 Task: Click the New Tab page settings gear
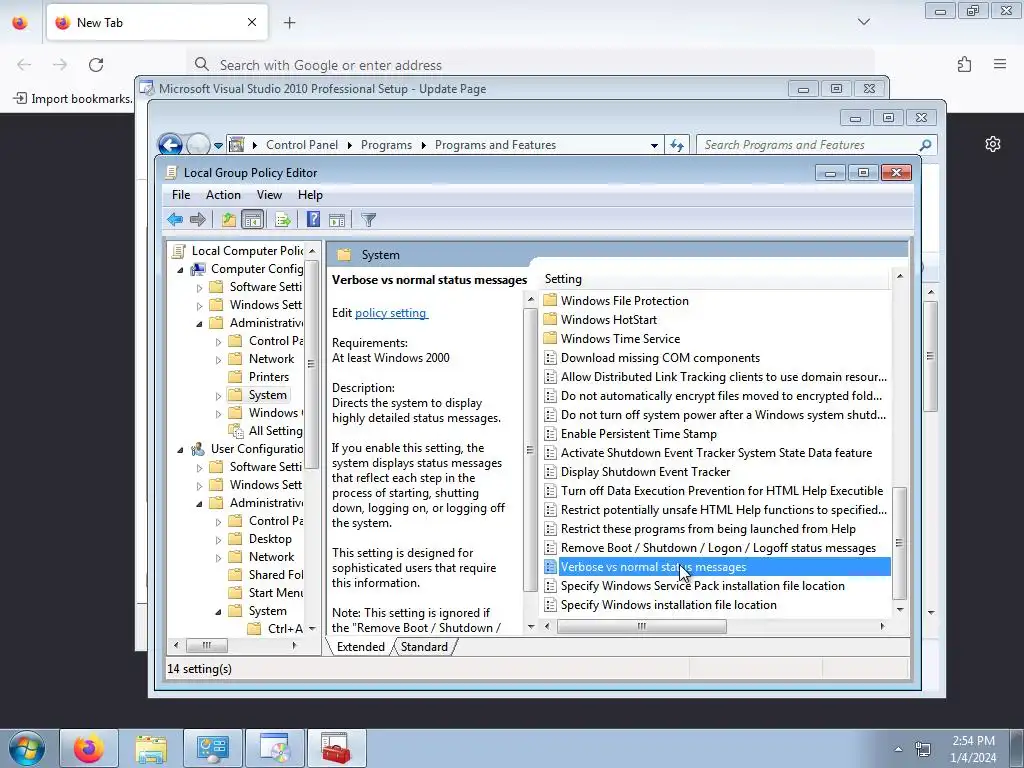pos(993,144)
